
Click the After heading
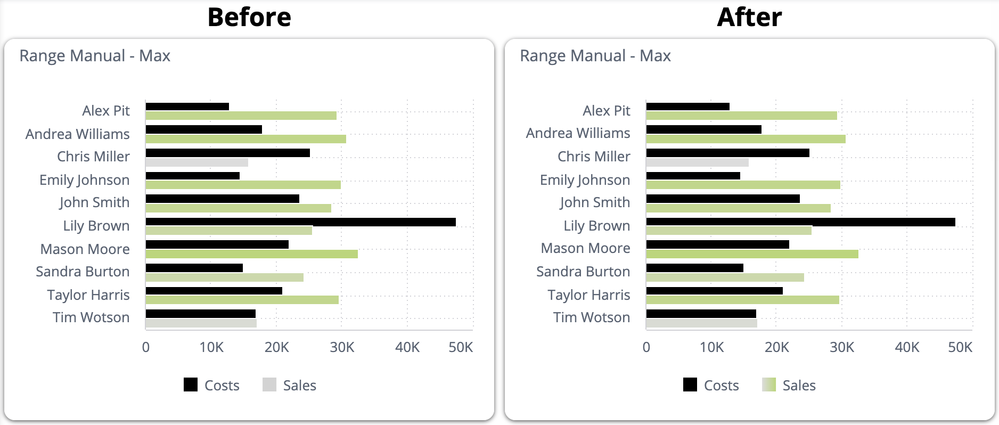click(749, 17)
